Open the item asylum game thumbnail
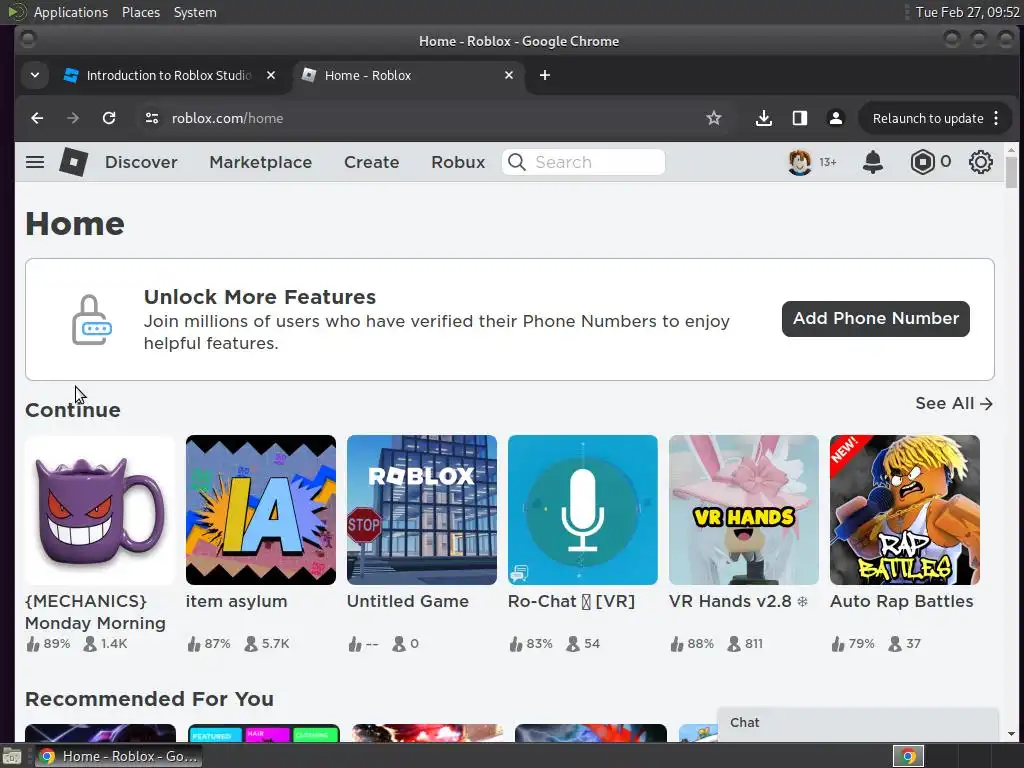Viewport: 1024px width, 768px height. (261, 510)
